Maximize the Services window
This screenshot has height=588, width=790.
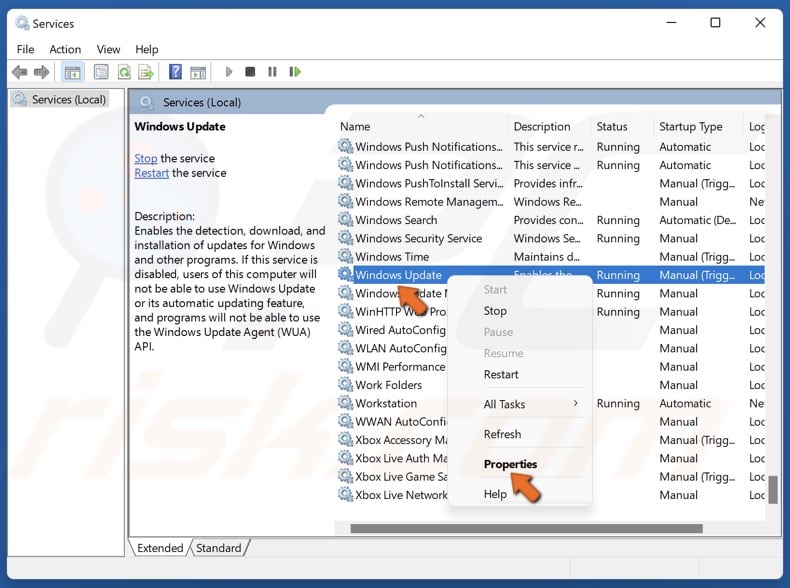point(715,23)
